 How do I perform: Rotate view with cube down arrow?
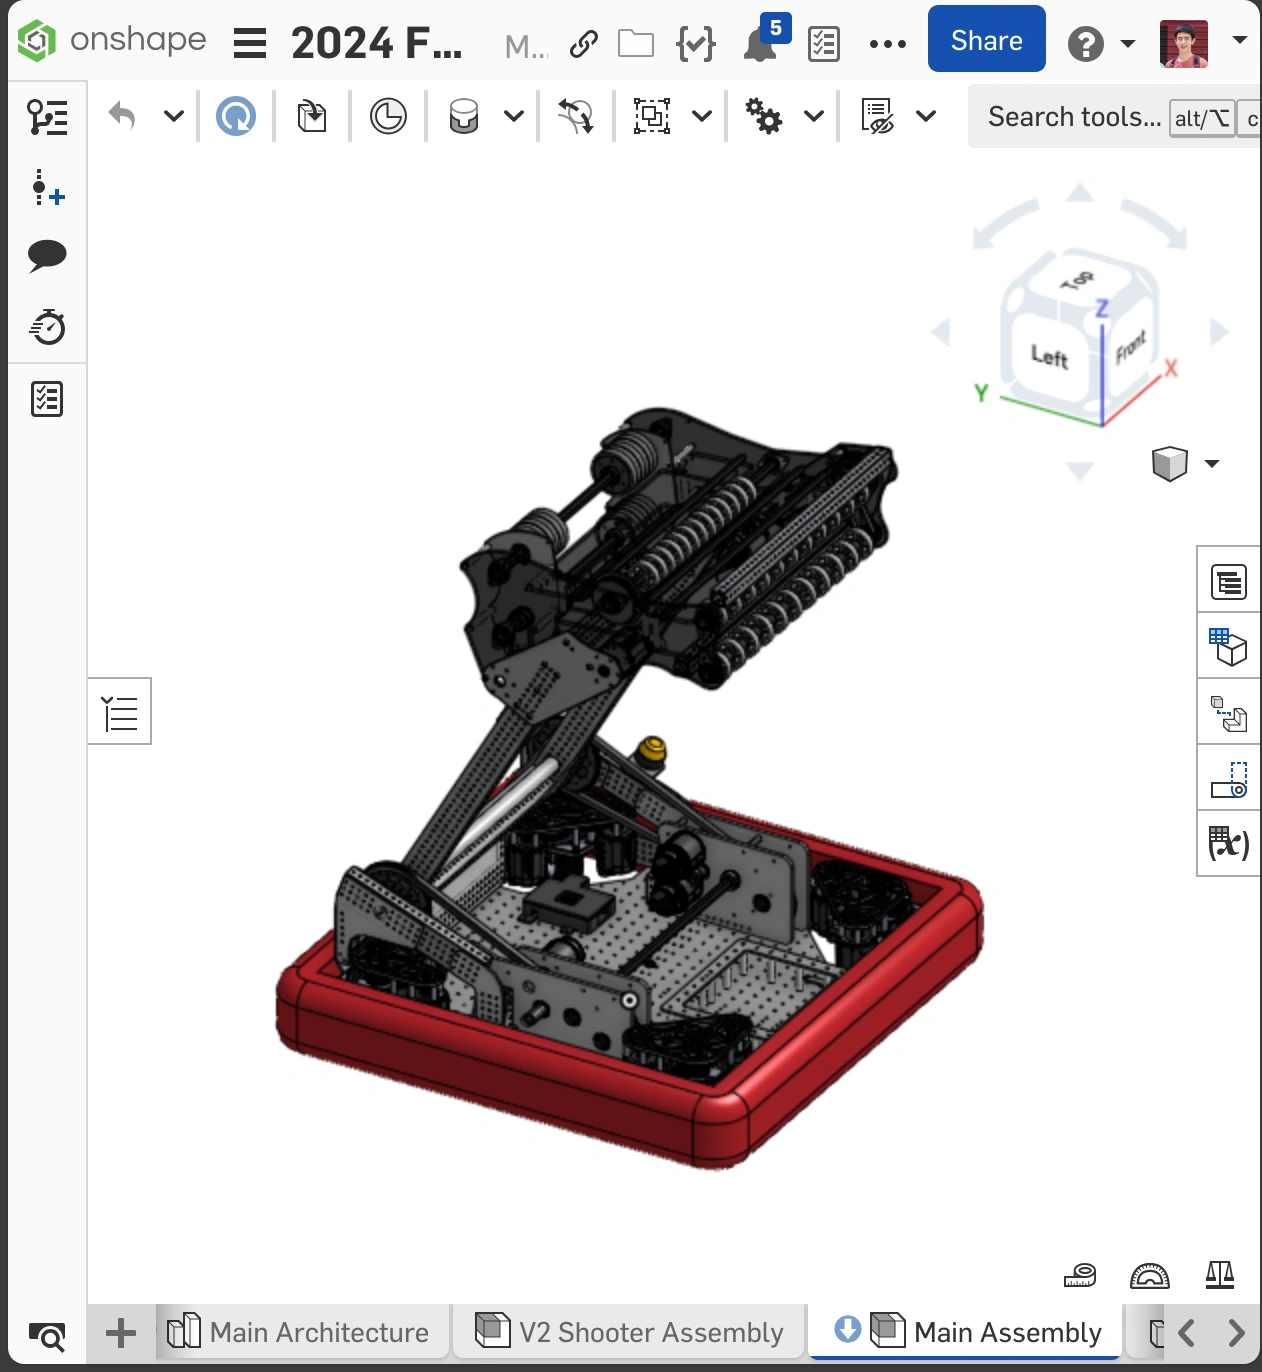coord(1080,471)
